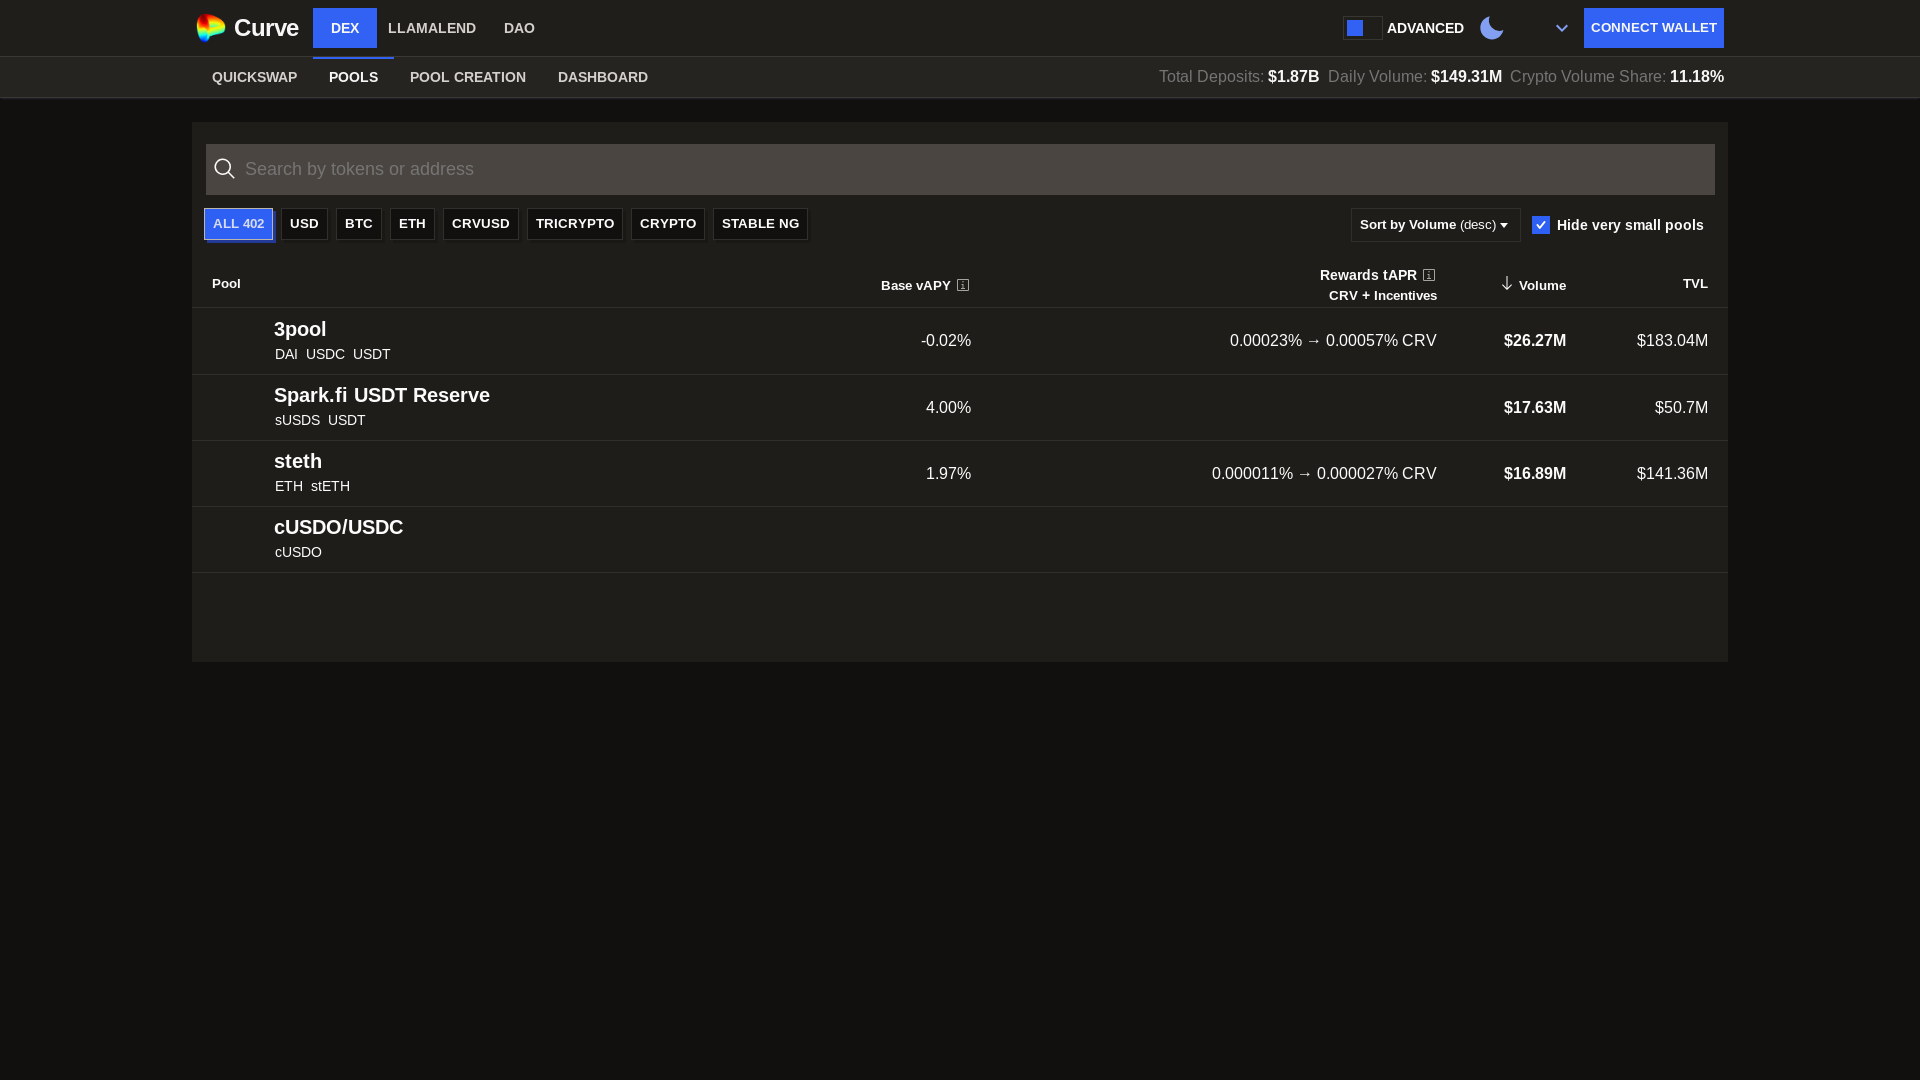The height and width of the screenshot is (1080, 1920).
Task: Open the DASHBOARD page
Action: [603, 77]
